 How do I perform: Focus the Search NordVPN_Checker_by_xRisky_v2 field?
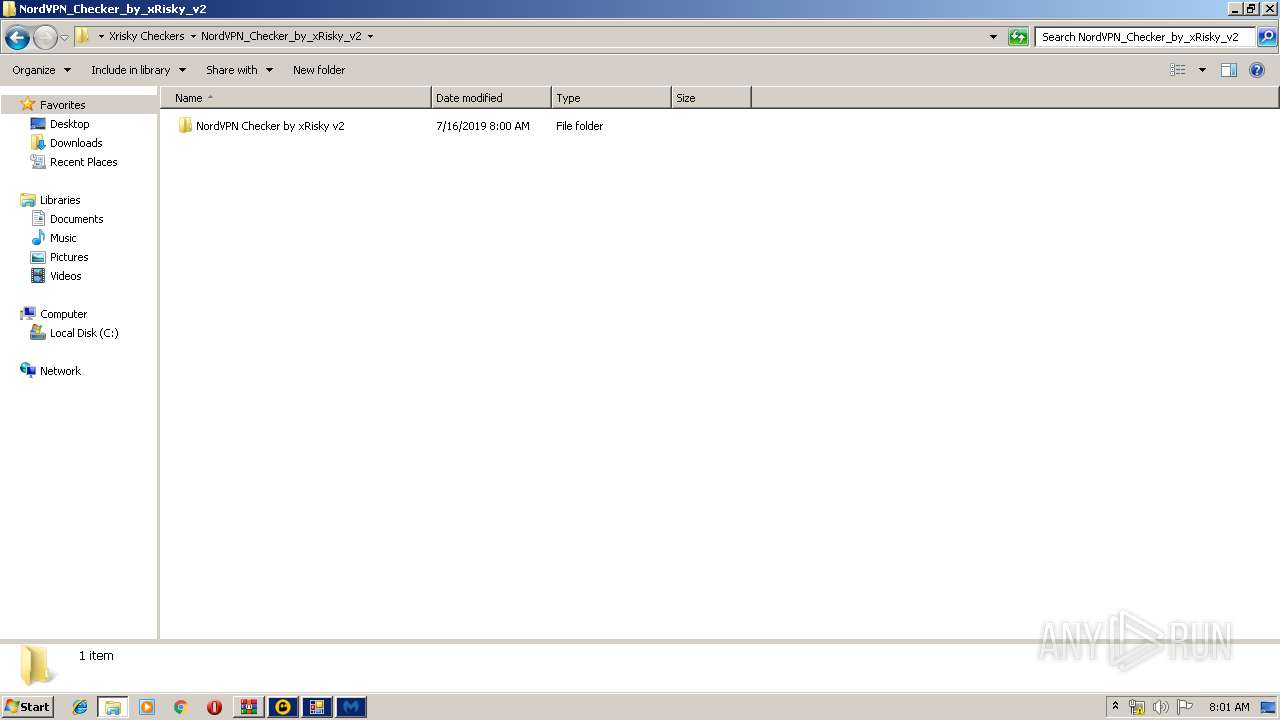coord(1144,37)
